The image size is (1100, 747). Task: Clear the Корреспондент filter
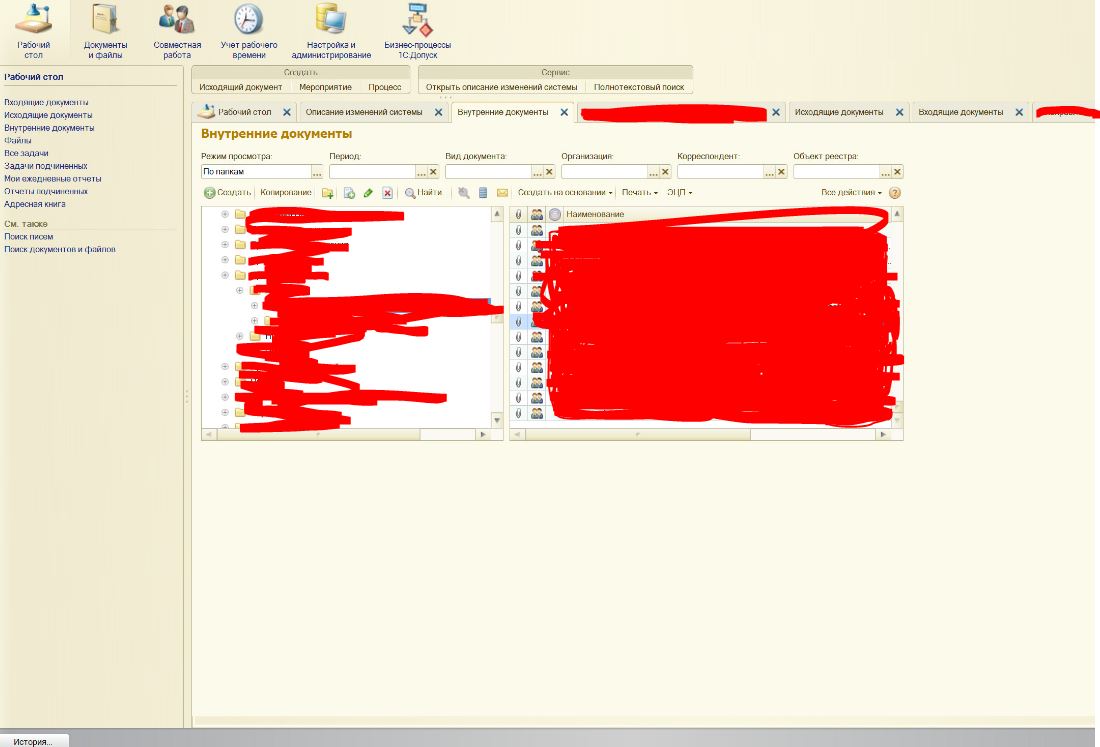click(x=781, y=172)
